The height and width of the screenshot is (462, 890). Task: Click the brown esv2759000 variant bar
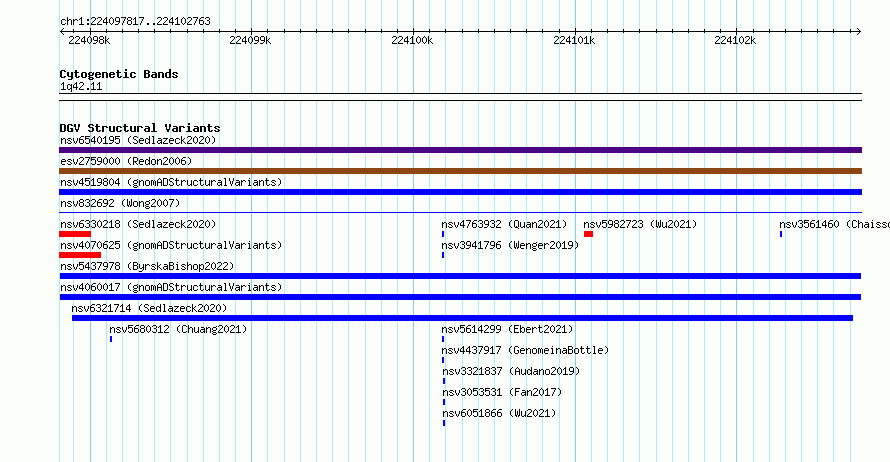[x=460, y=171]
